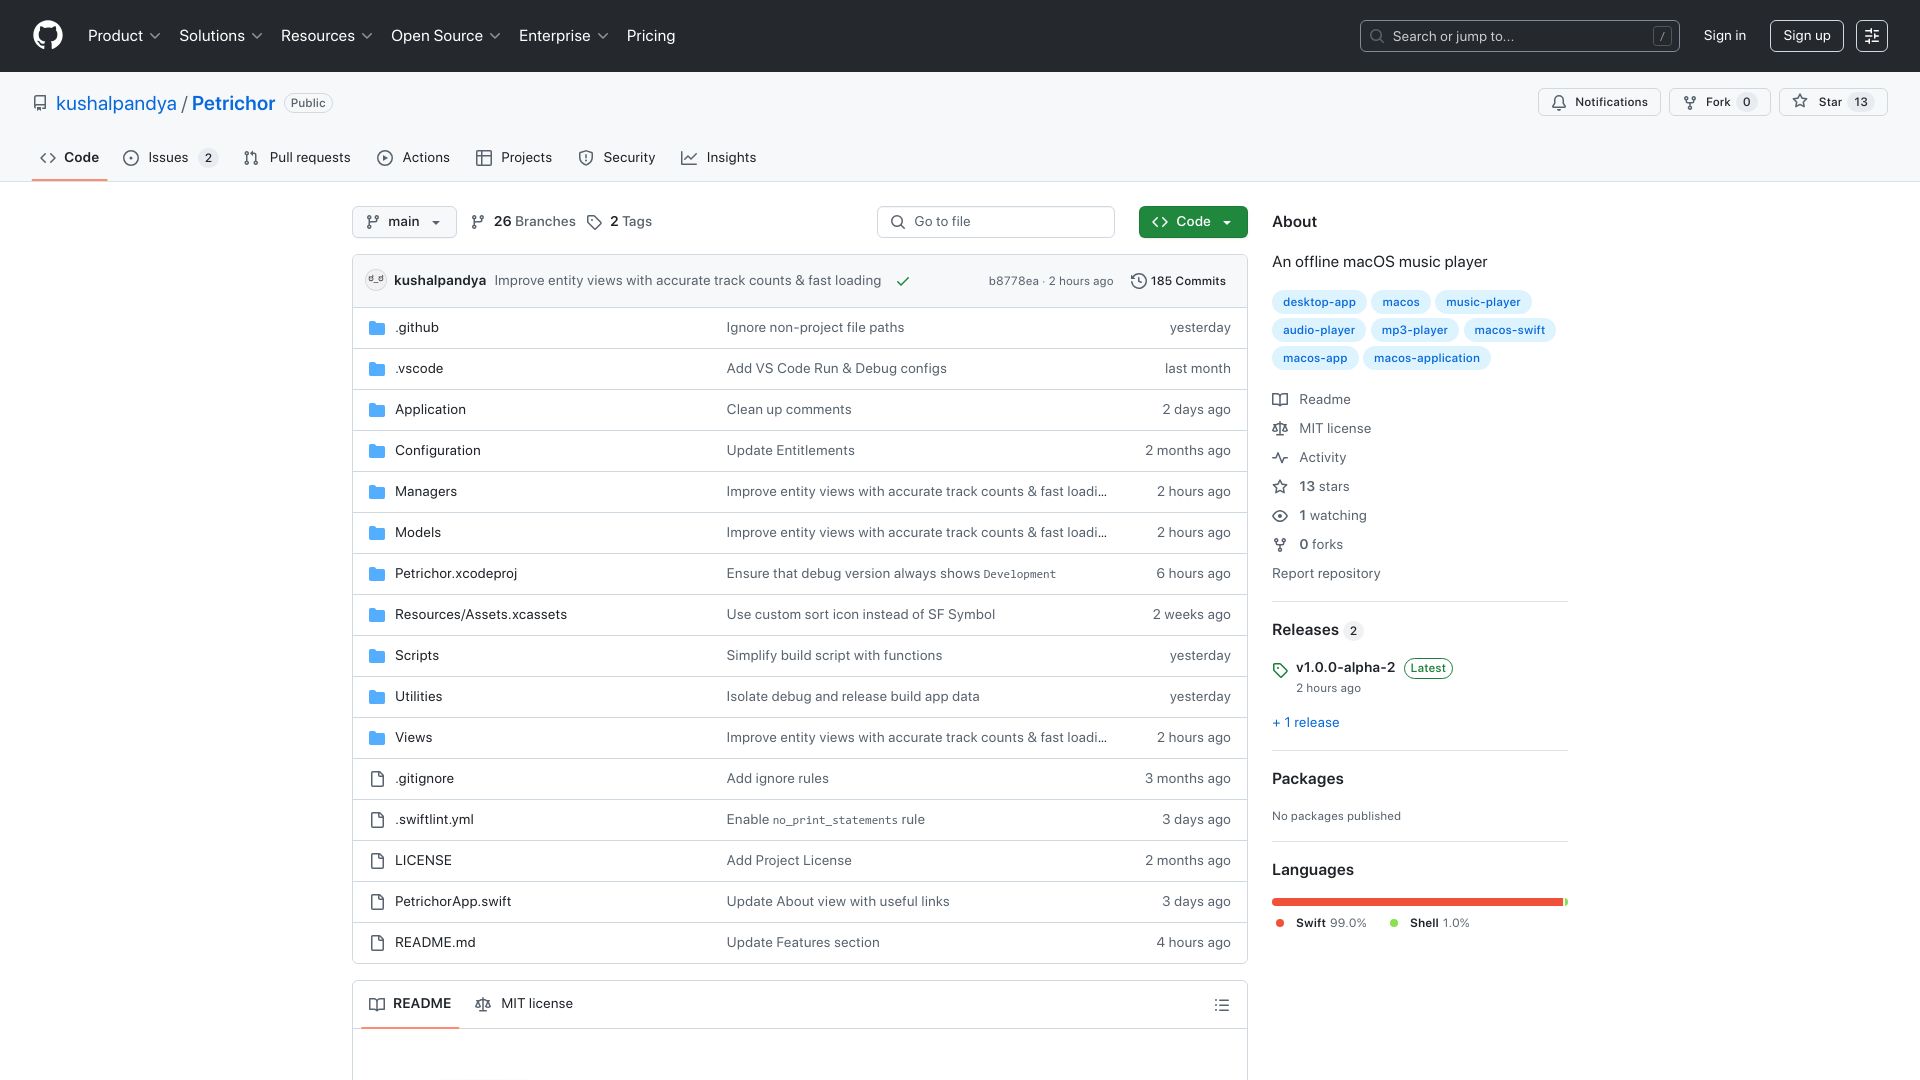Click the Go to file search field
The image size is (1920, 1080).
[x=996, y=222]
